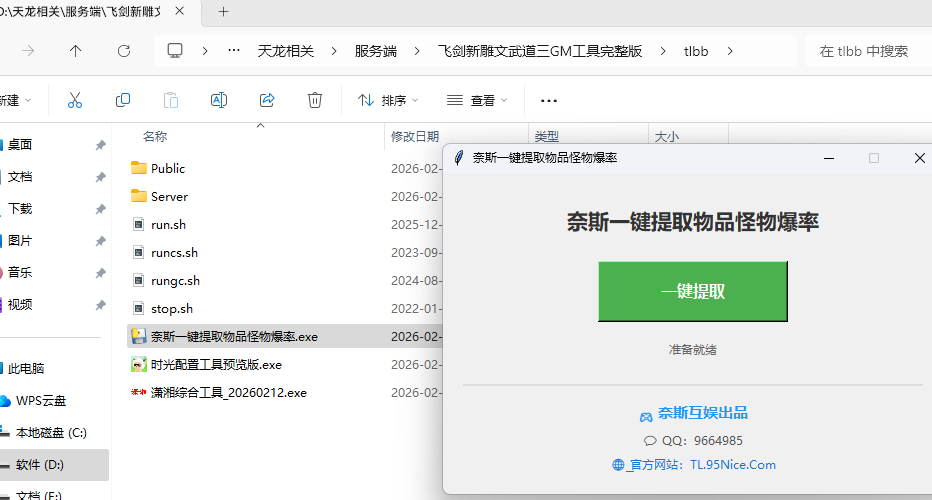Click the Server folder icon

138,196
